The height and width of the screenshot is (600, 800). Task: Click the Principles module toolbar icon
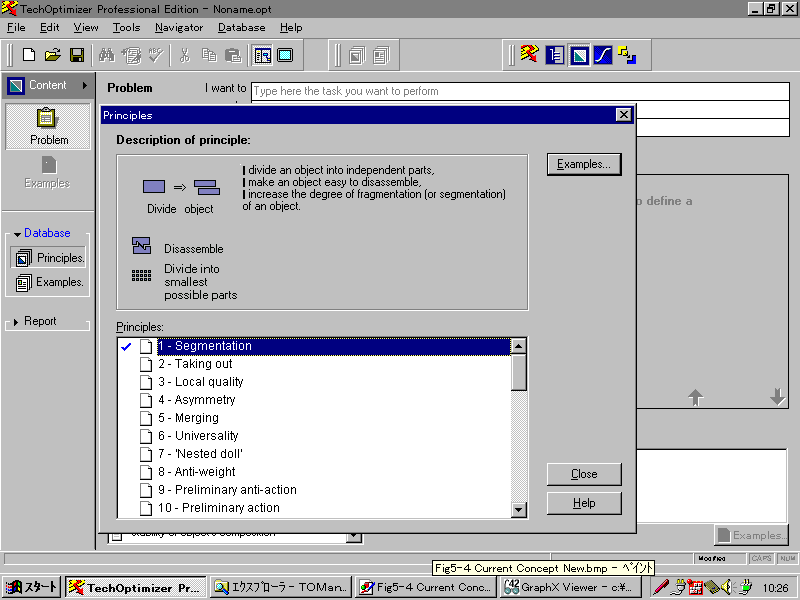click(x=579, y=55)
